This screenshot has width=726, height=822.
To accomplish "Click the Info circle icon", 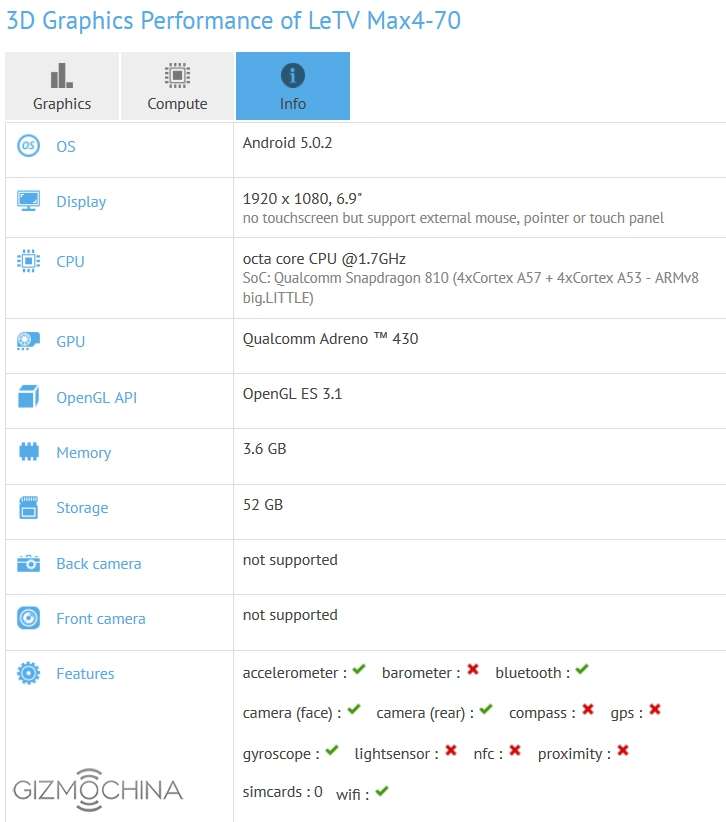I will tap(292, 75).
